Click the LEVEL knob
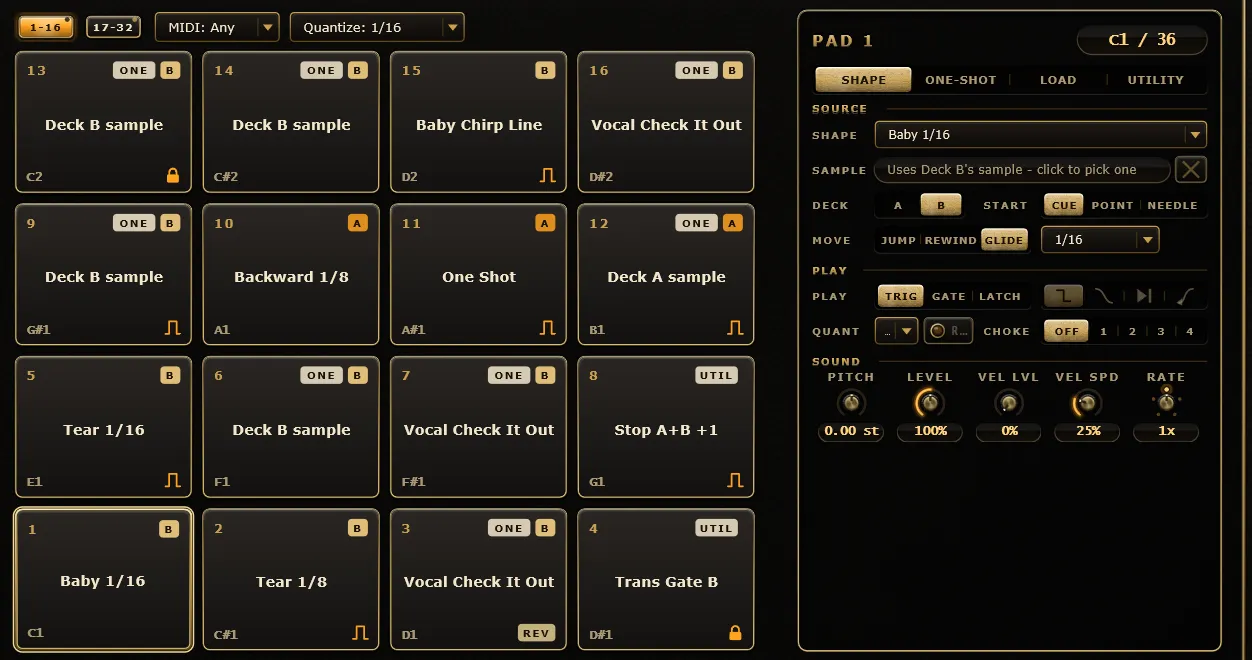This screenshot has height=660, width=1252. (x=929, y=403)
